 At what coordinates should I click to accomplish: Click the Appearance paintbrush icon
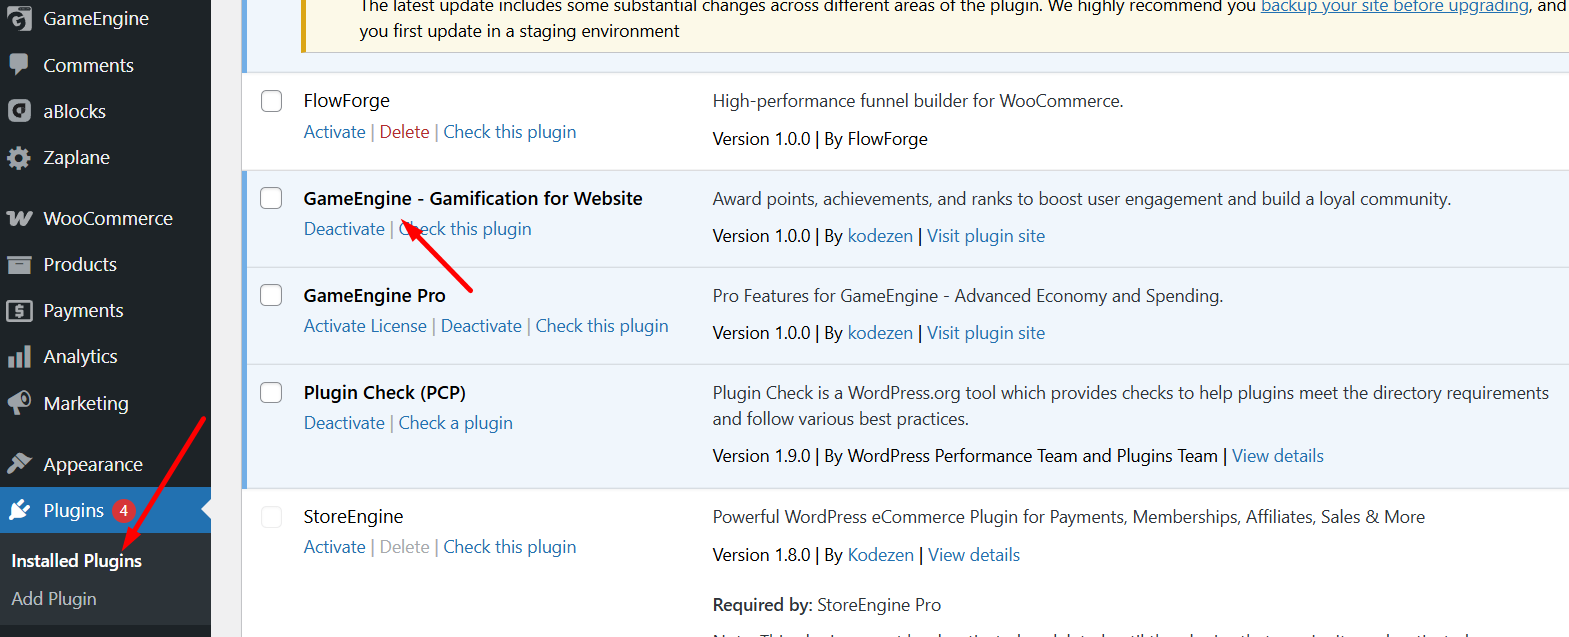coord(19,464)
